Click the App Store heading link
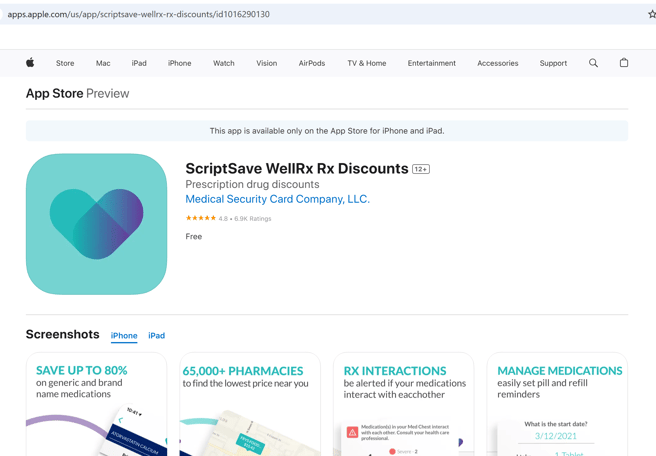Screen dimensions: 656x456 (x=53, y=93)
